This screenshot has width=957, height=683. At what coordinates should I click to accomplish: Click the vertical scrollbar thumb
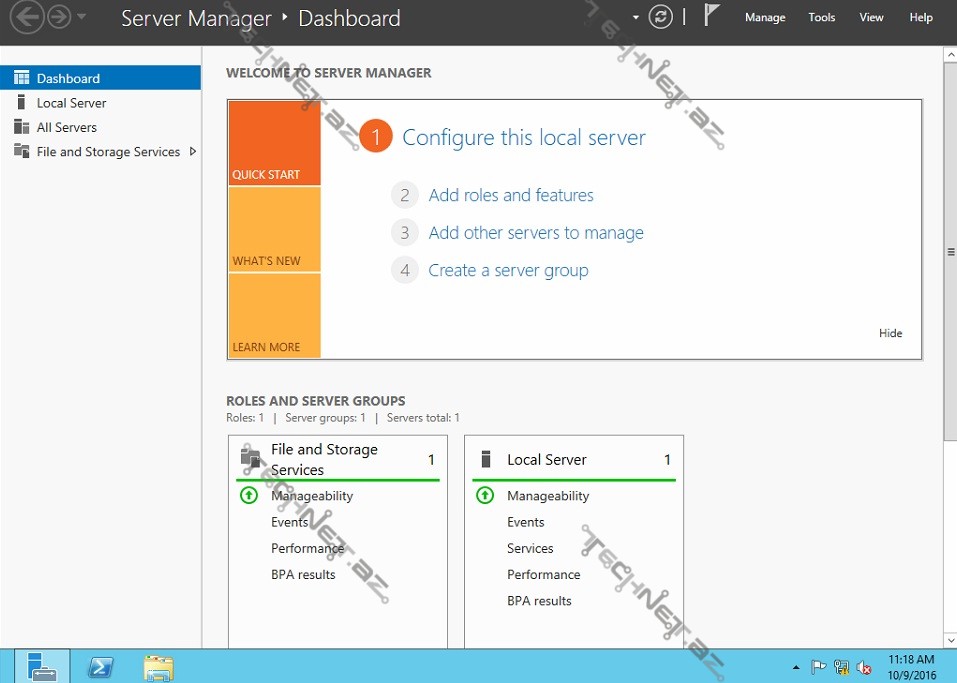[x=950, y=250]
